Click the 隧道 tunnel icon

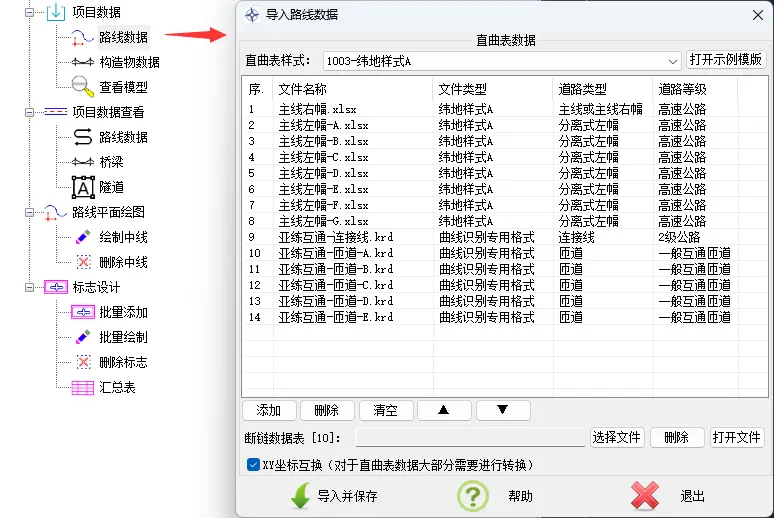tap(82, 187)
